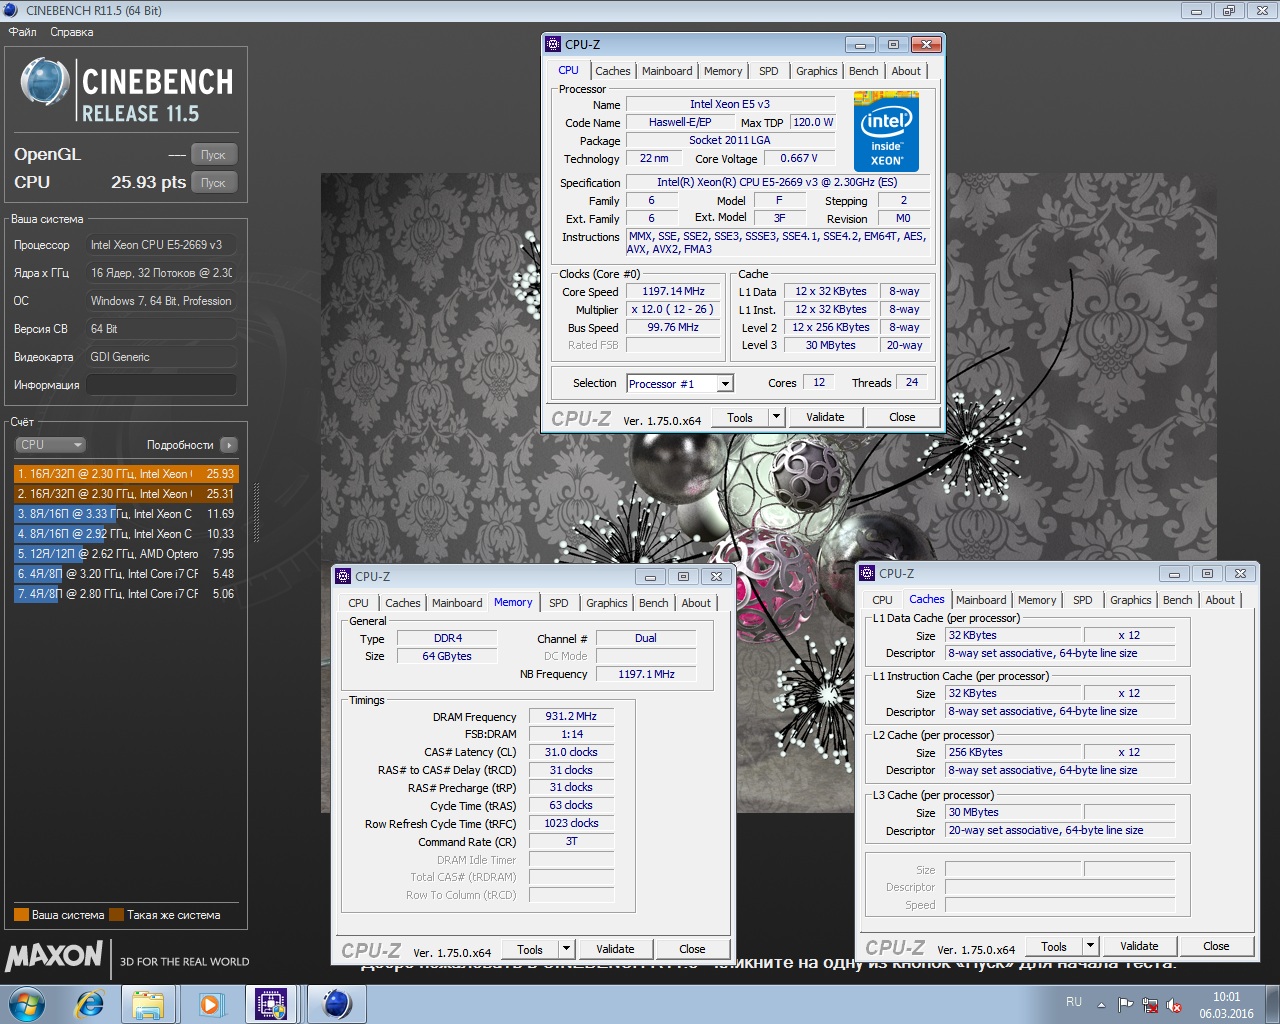
Task: Click the Cinebench title bar icon
Action: click(11, 10)
